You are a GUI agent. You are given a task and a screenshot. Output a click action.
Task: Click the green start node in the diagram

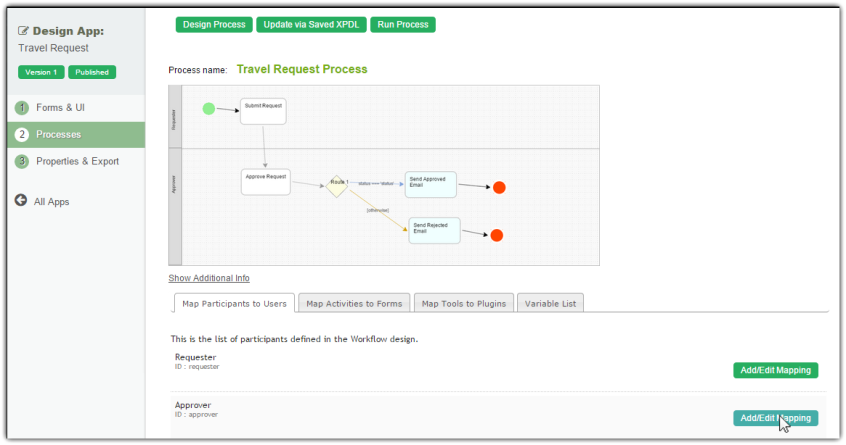pos(208,108)
